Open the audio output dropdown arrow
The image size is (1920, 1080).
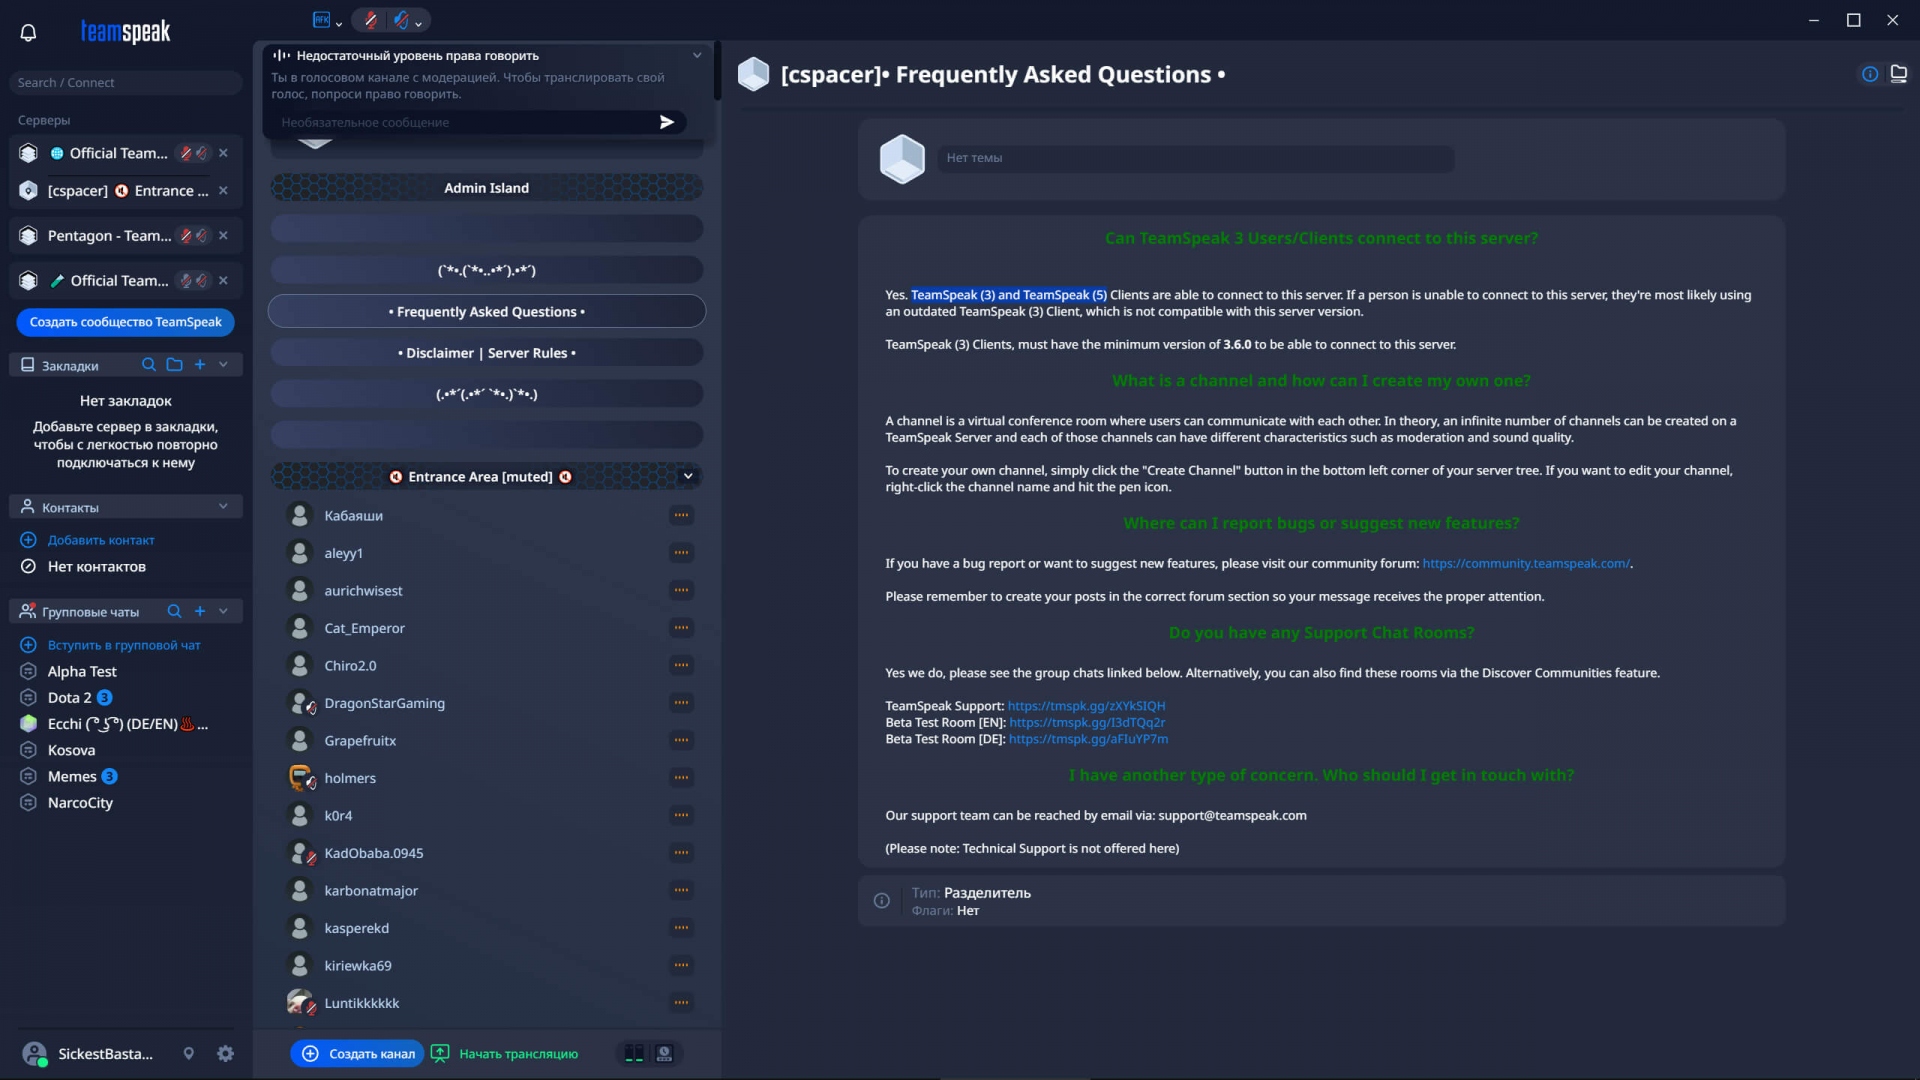(x=419, y=22)
